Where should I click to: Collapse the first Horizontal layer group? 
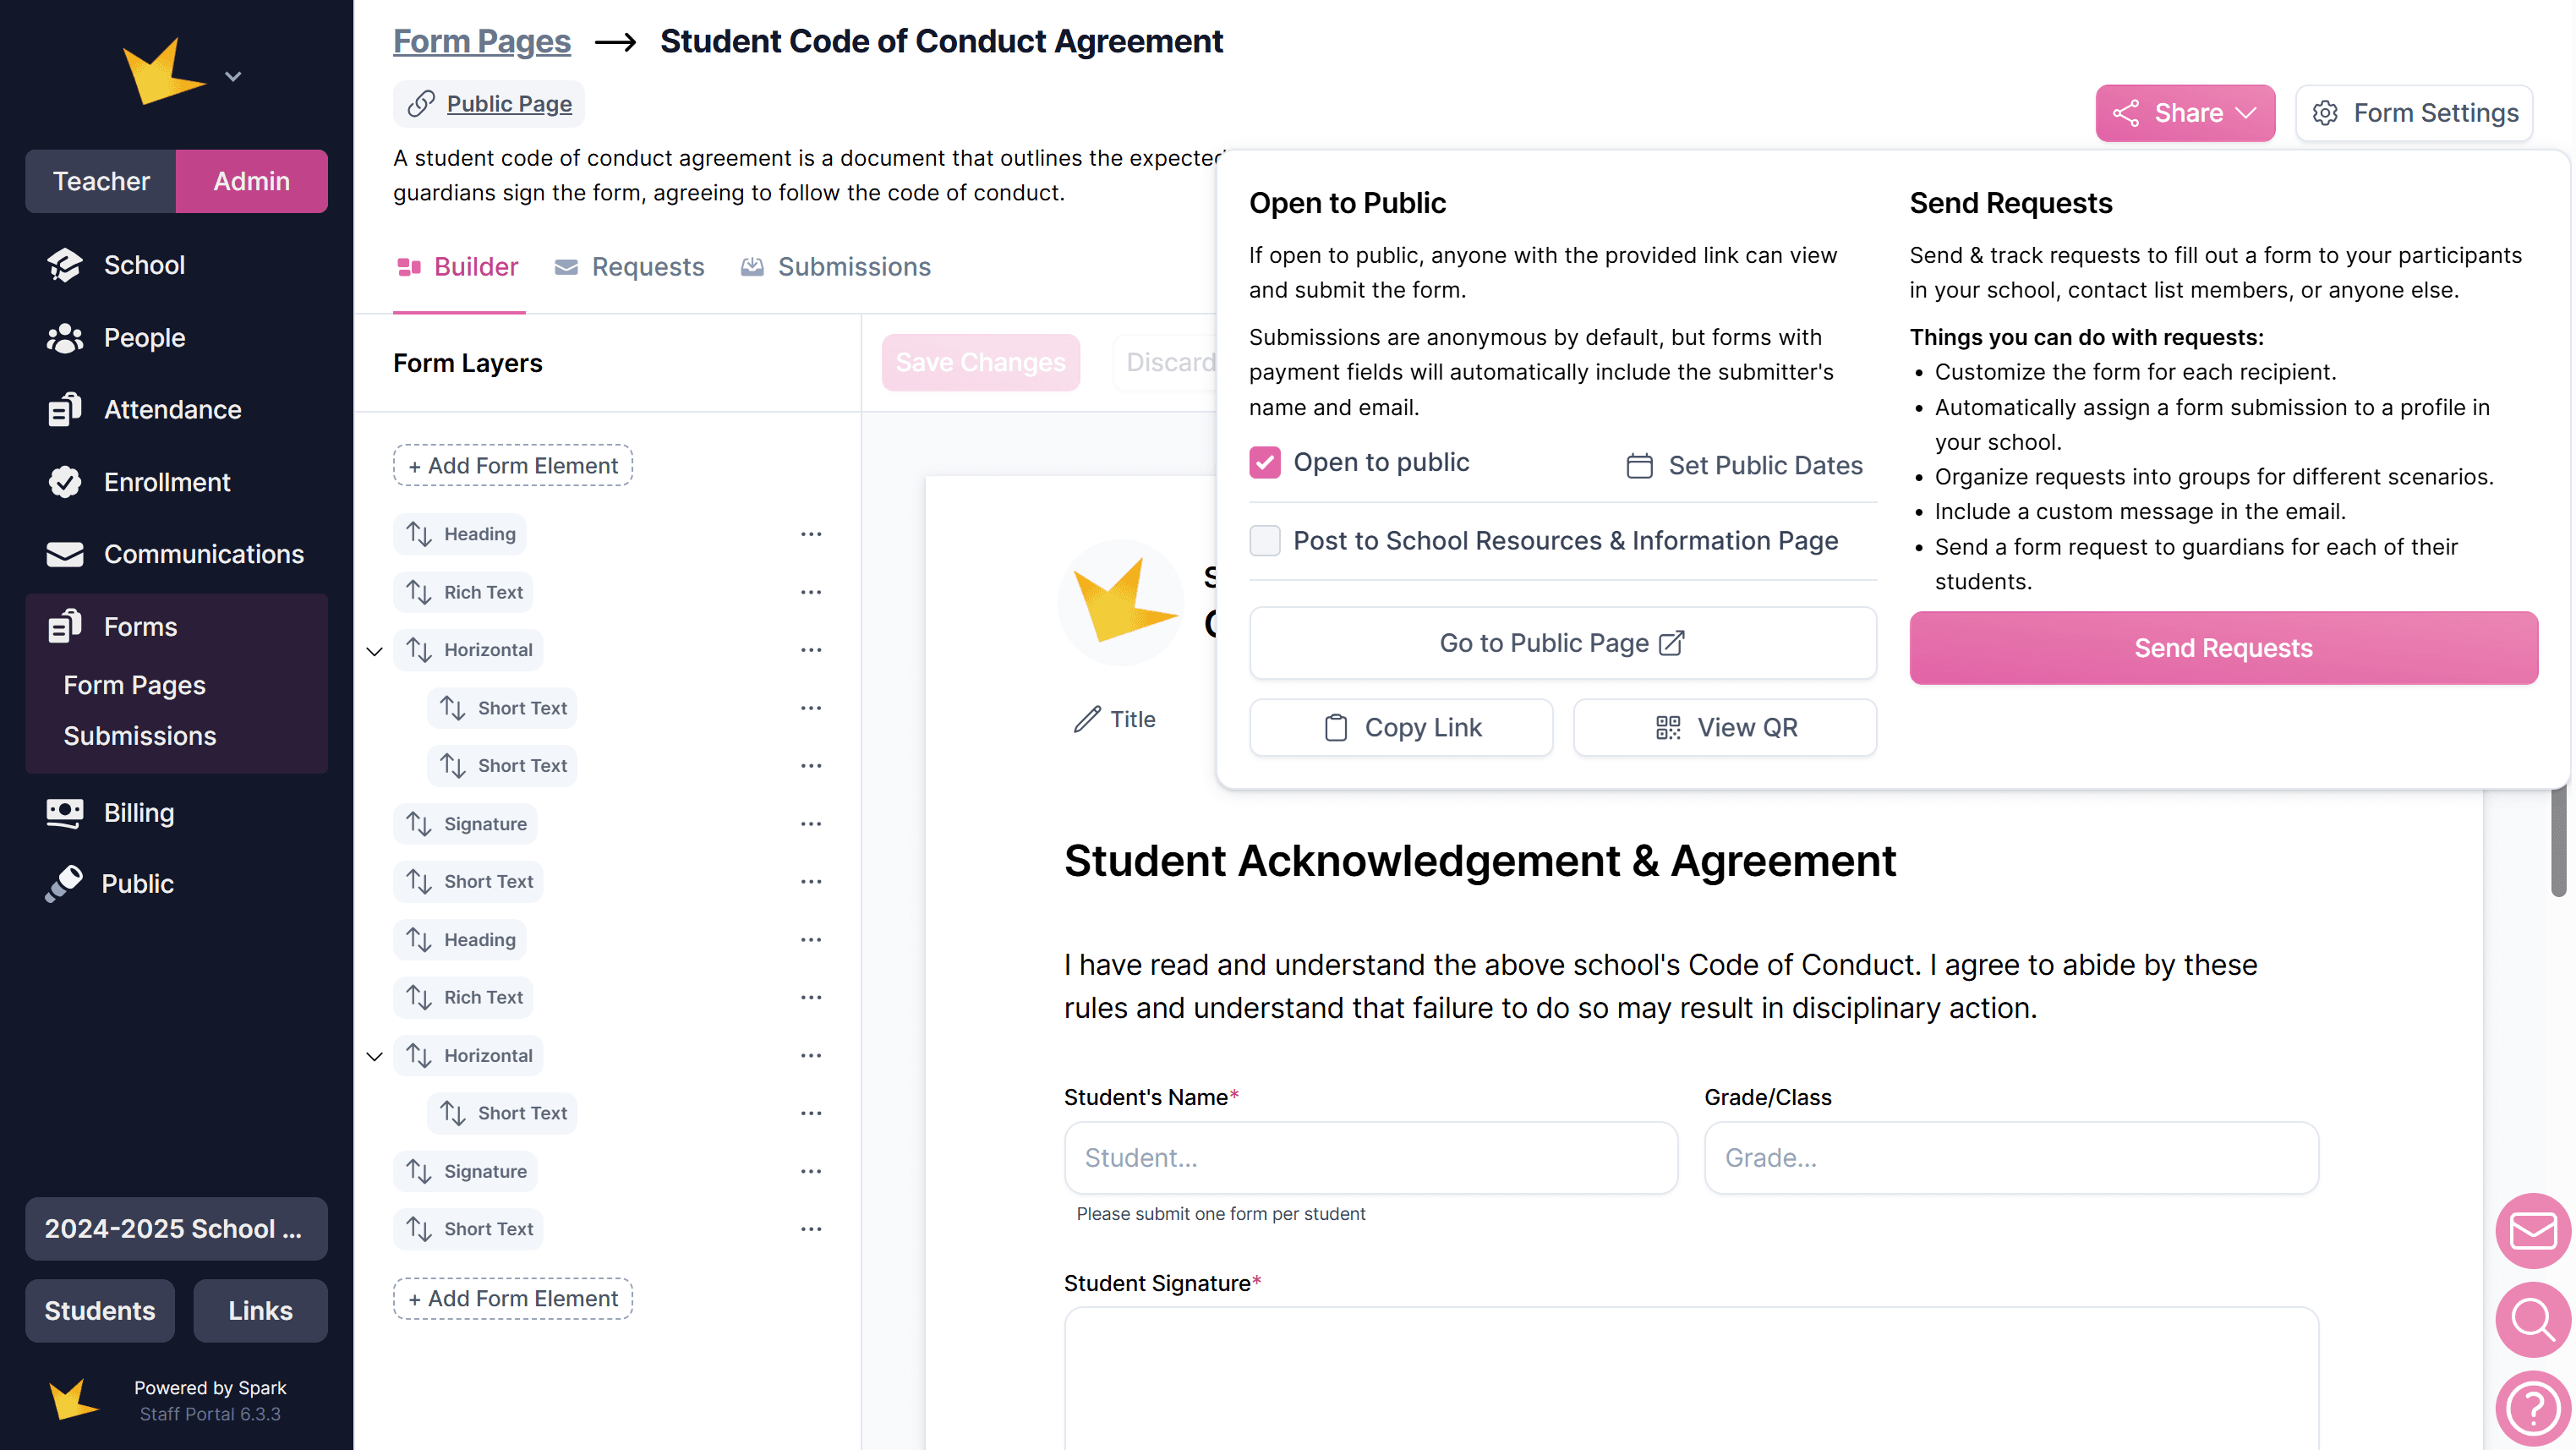[375, 651]
